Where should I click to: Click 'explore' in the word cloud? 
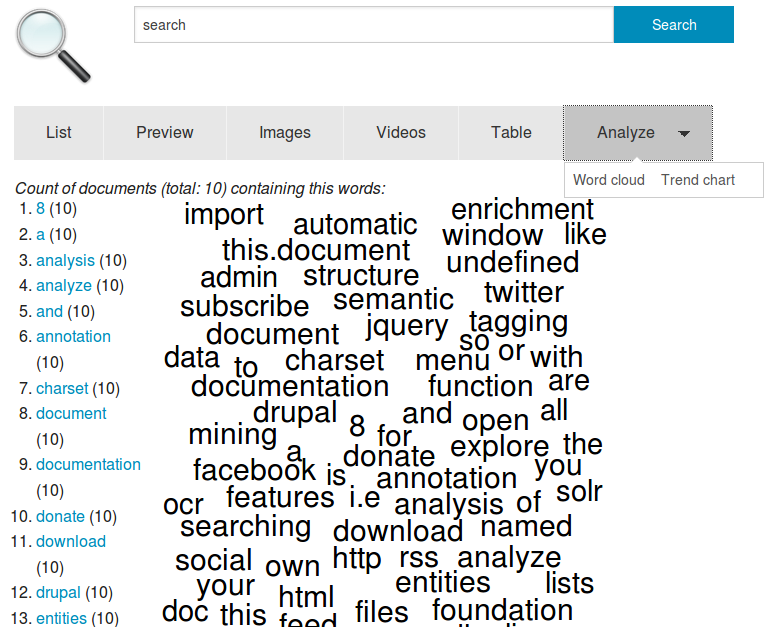pos(499,447)
